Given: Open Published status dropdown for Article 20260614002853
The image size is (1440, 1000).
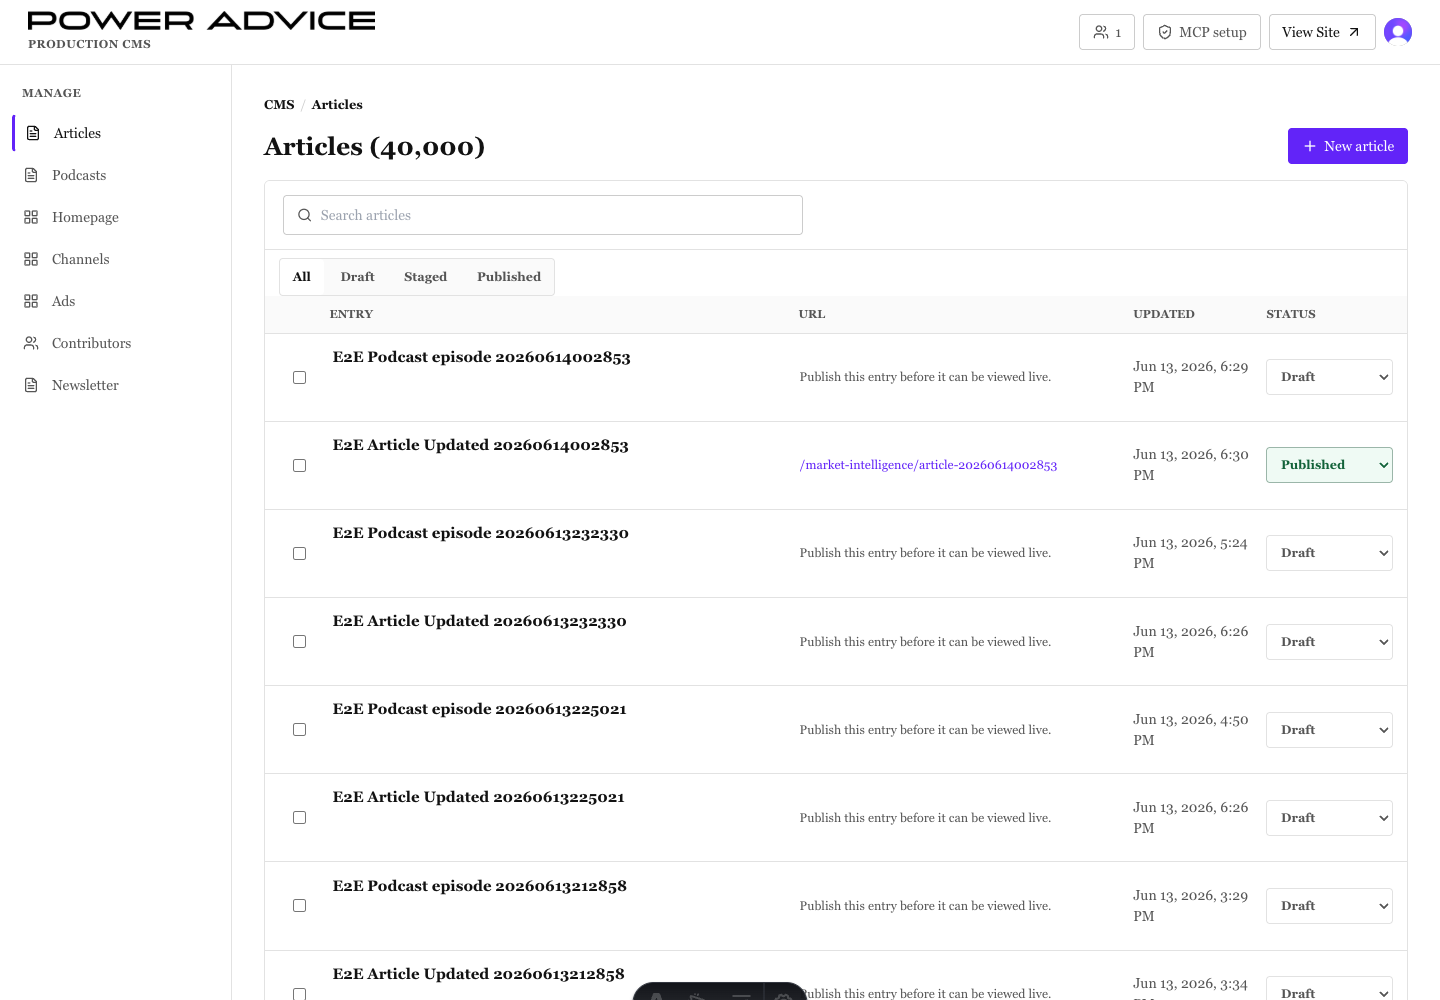Looking at the screenshot, I should pos(1329,465).
